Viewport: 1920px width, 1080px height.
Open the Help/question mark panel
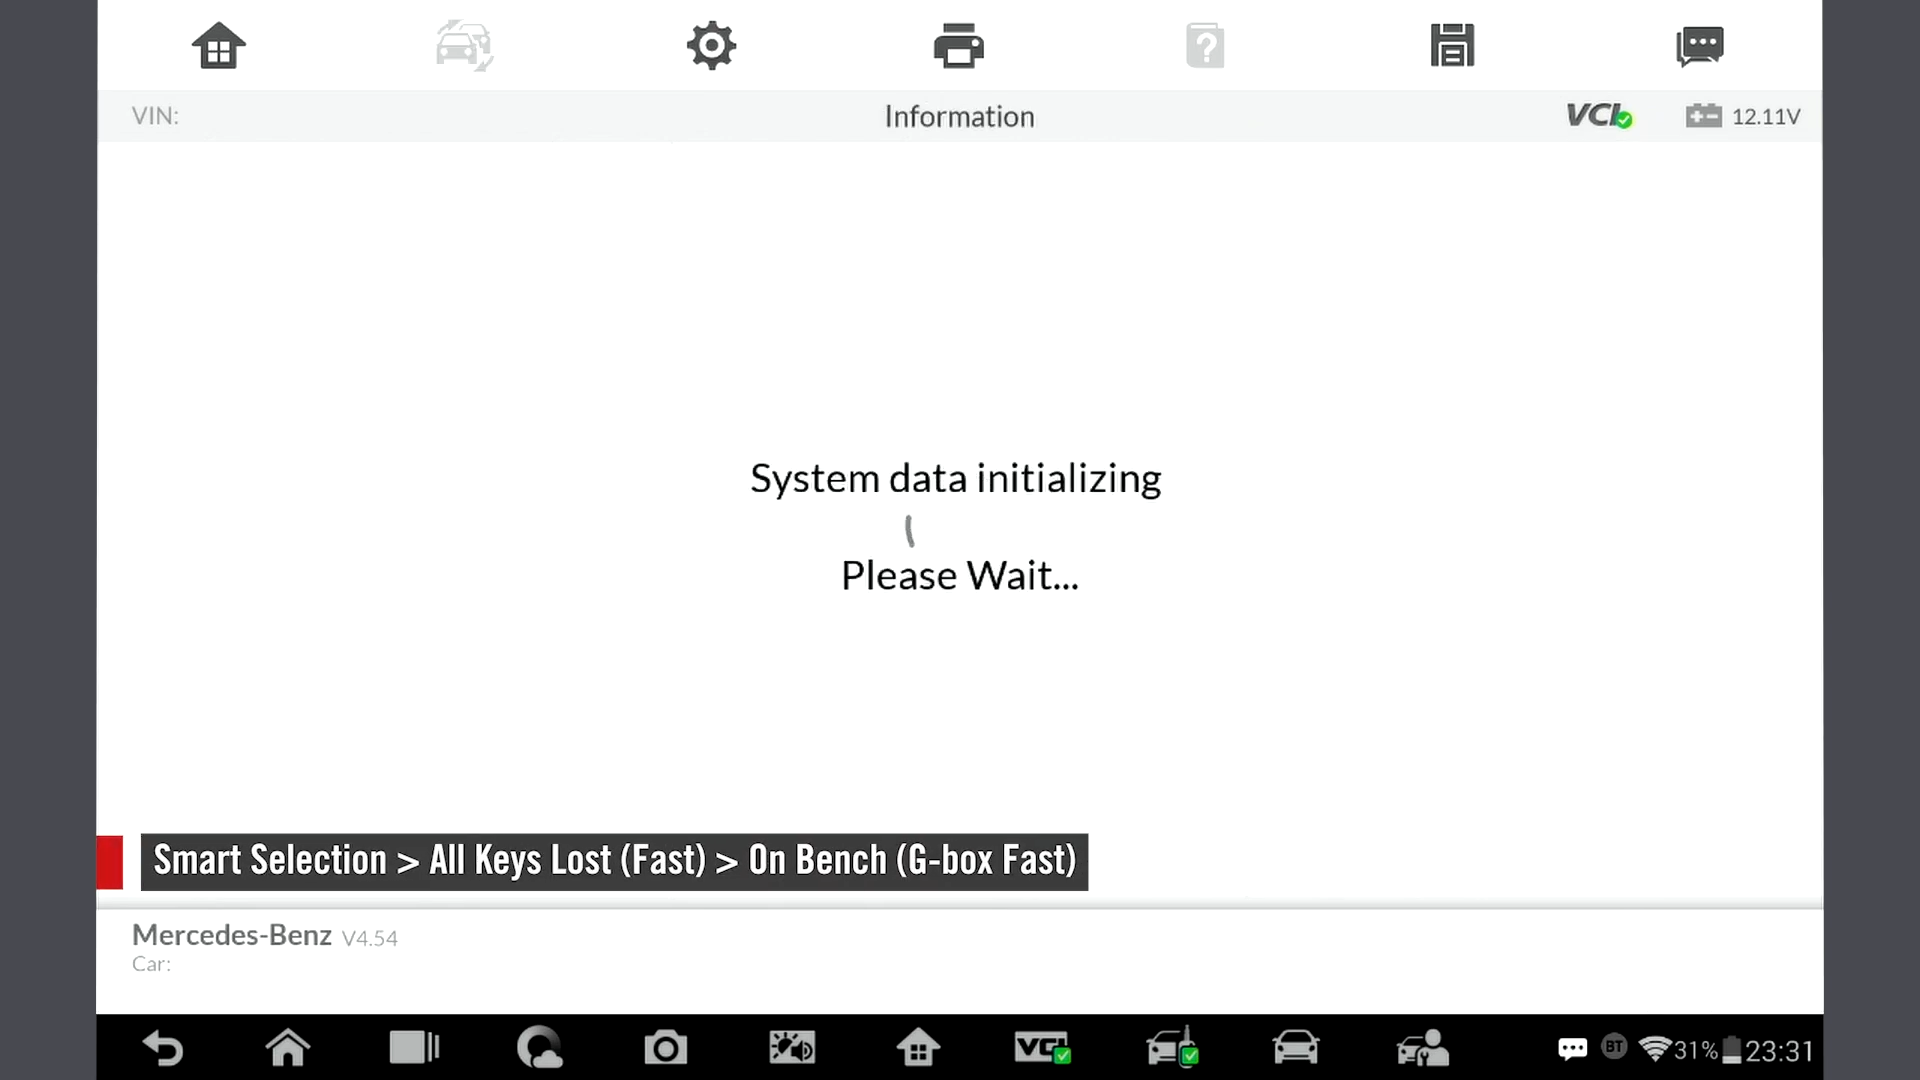(1205, 45)
